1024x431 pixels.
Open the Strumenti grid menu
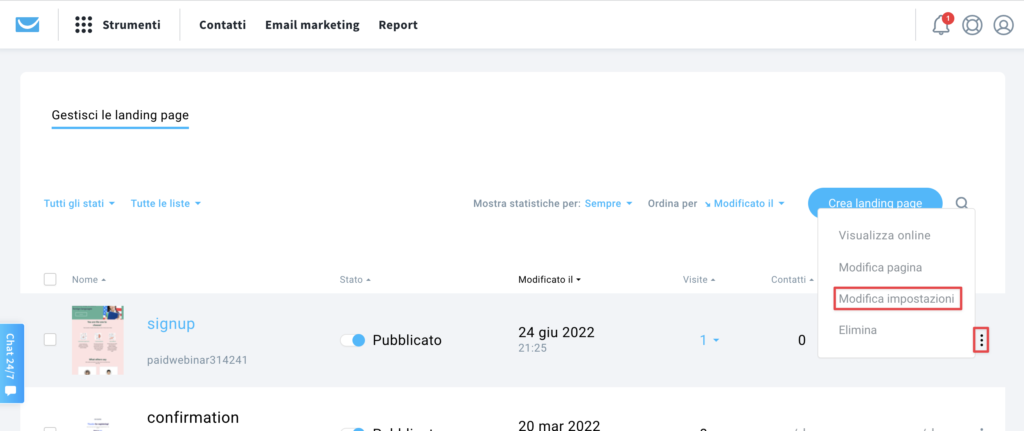(83, 25)
